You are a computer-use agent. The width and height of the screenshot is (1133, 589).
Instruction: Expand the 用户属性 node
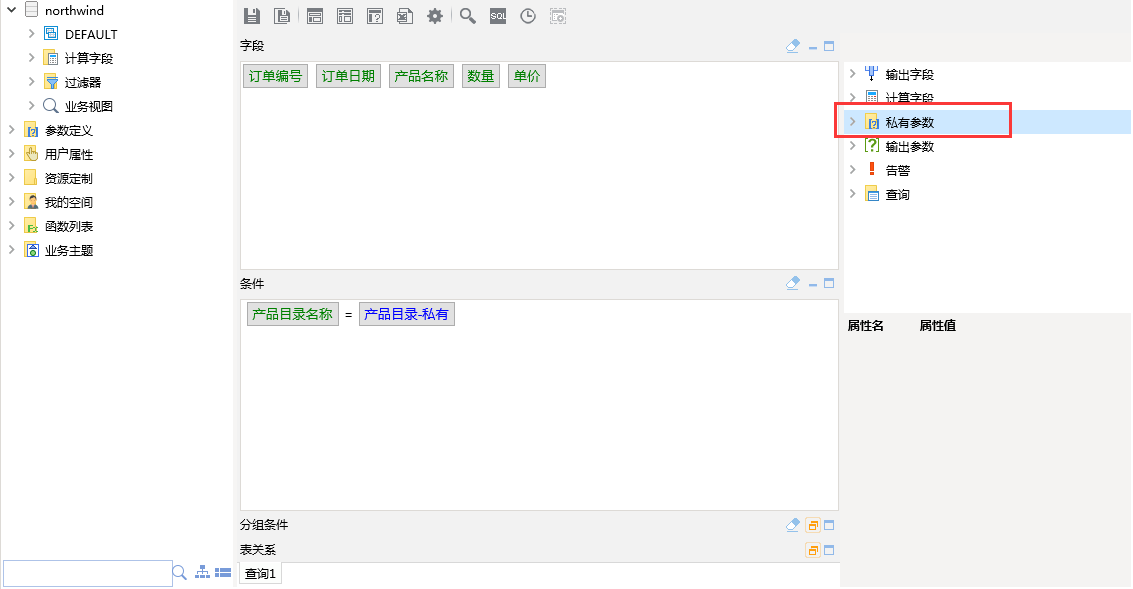pos(12,154)
